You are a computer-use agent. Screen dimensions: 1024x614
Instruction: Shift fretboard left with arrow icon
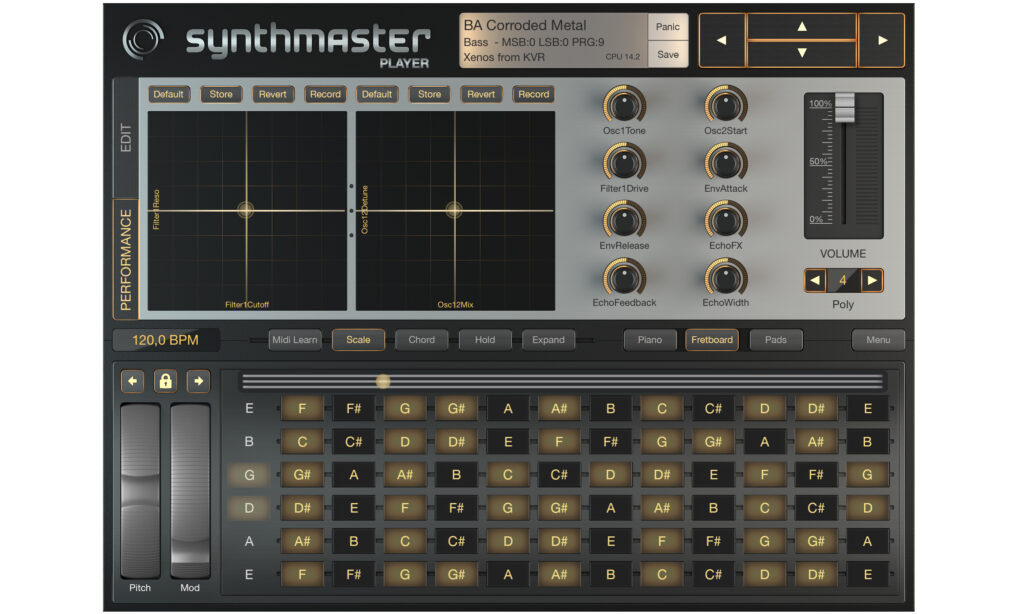click(x=133, y=381)
